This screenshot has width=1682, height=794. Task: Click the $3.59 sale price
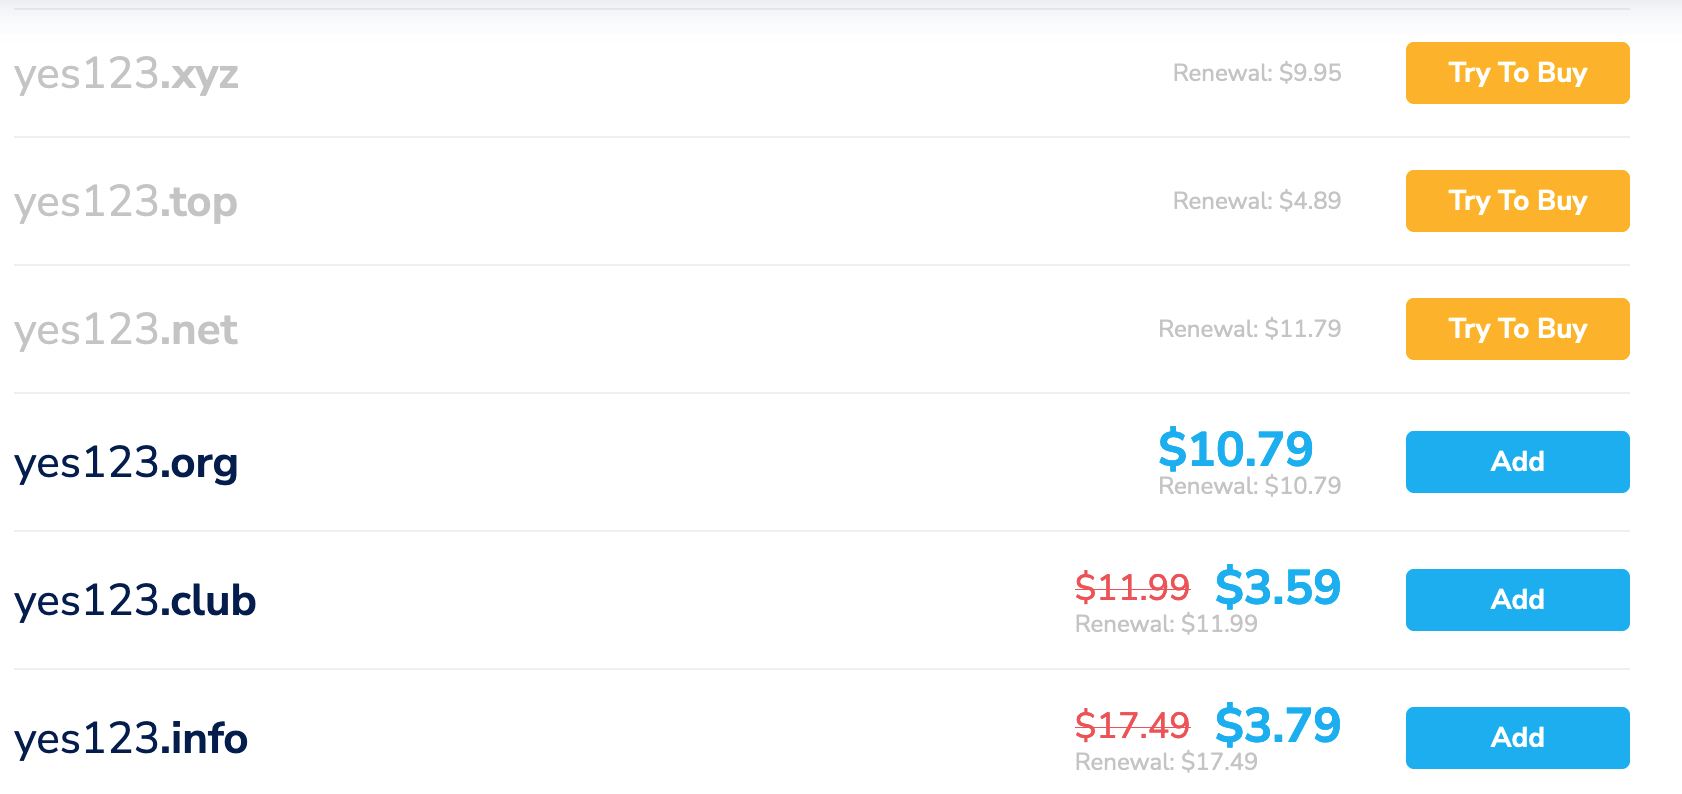pyautogui.click(x=1278, y=587)
